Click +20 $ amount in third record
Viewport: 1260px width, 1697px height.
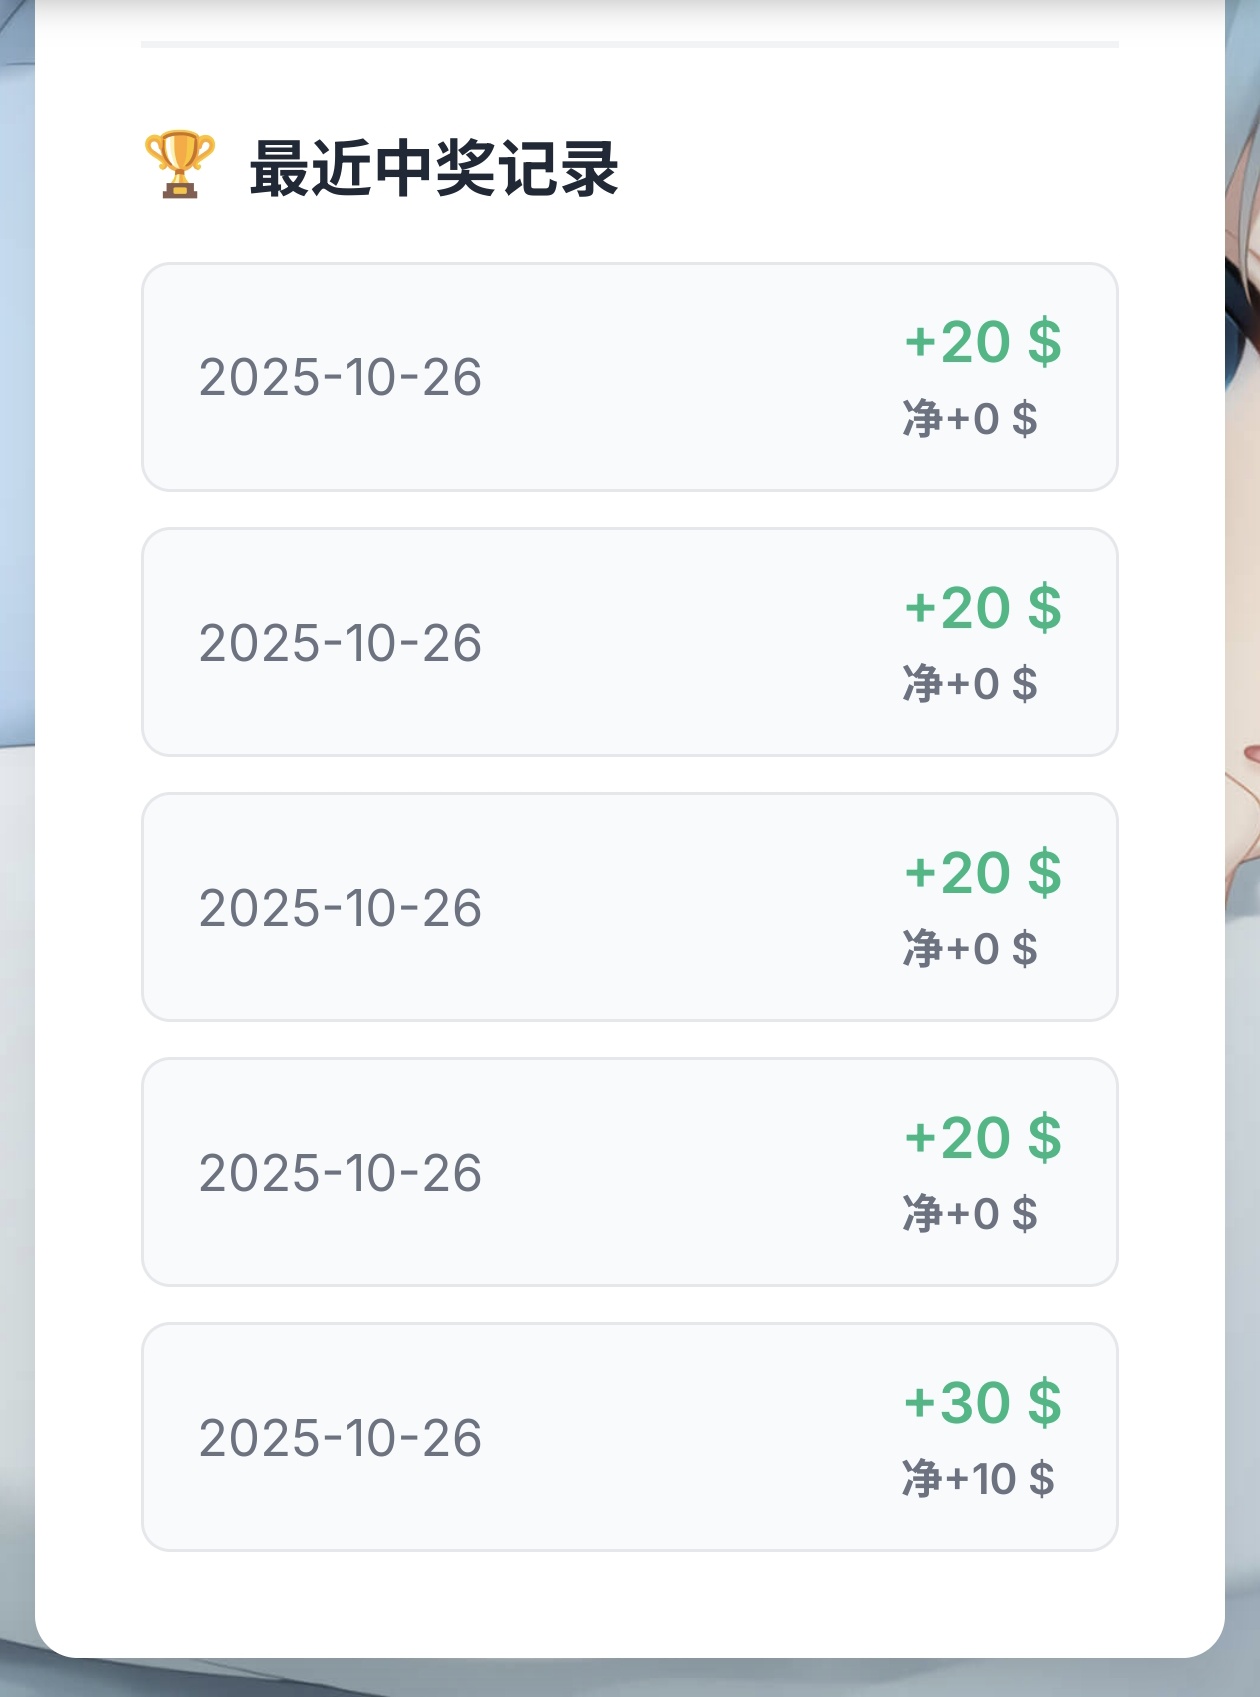pos(983,872)
